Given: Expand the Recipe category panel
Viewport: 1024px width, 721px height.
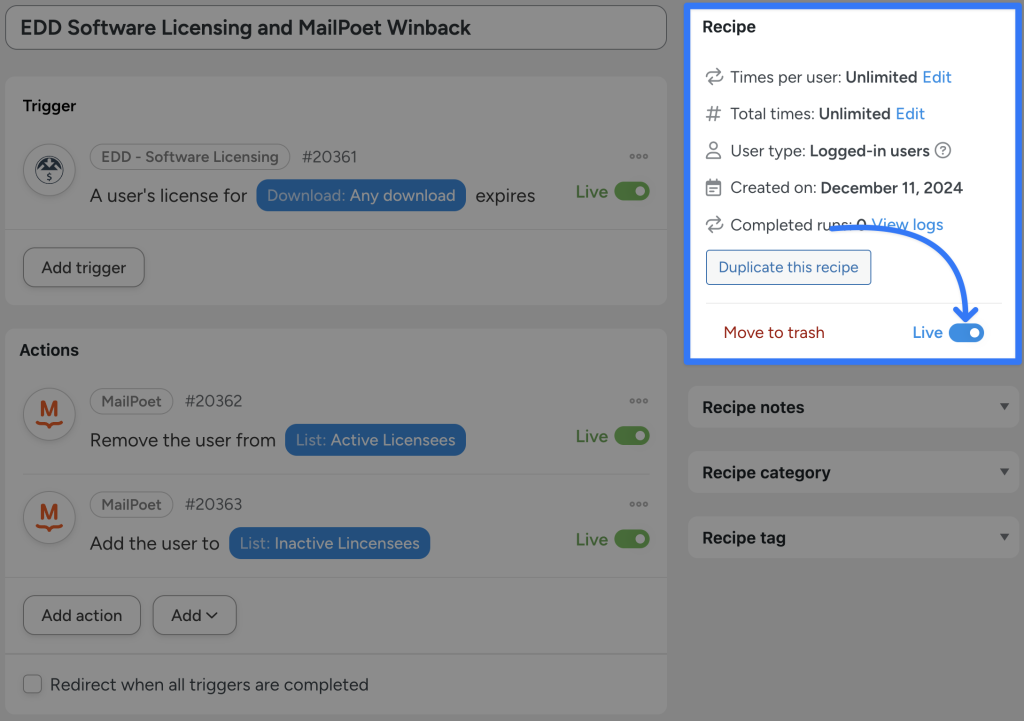Looking at the screenshot, I should pos(853,471).
